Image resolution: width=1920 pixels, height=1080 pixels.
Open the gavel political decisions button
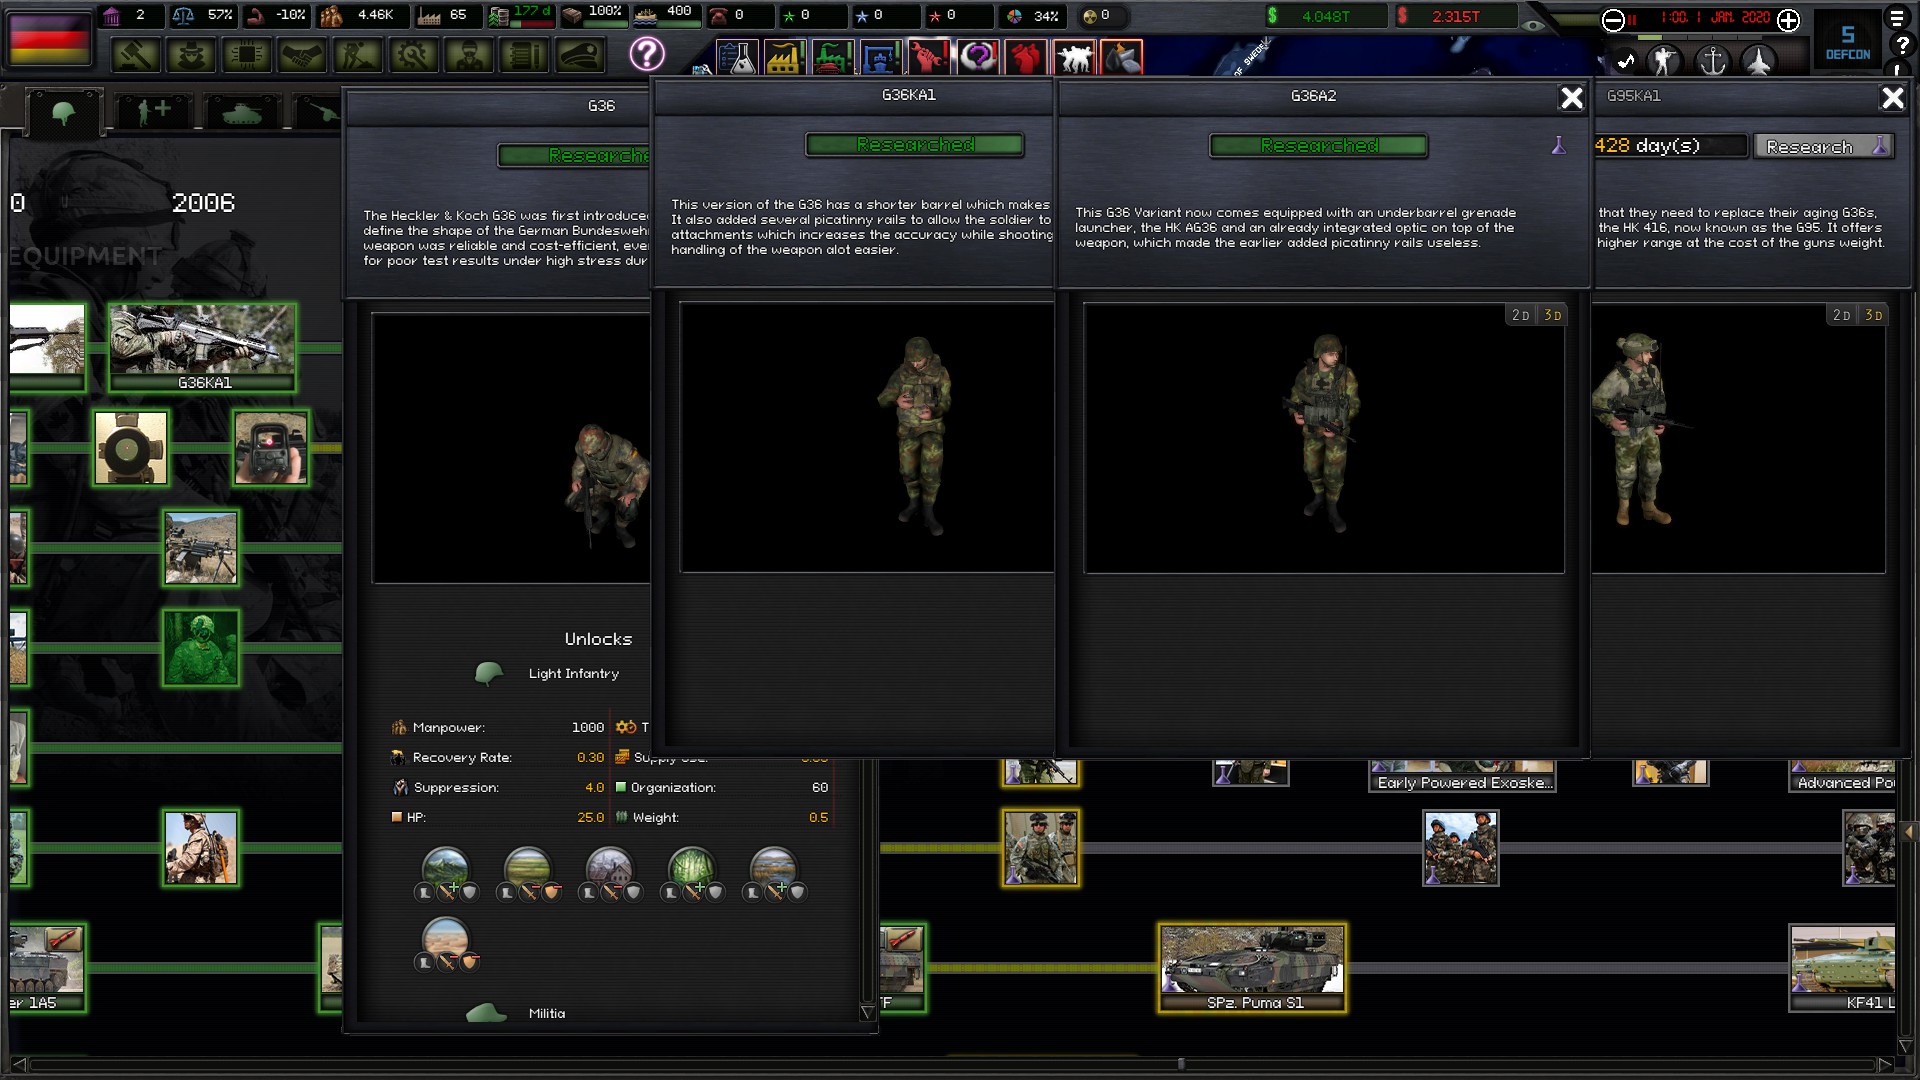(136, 56)
